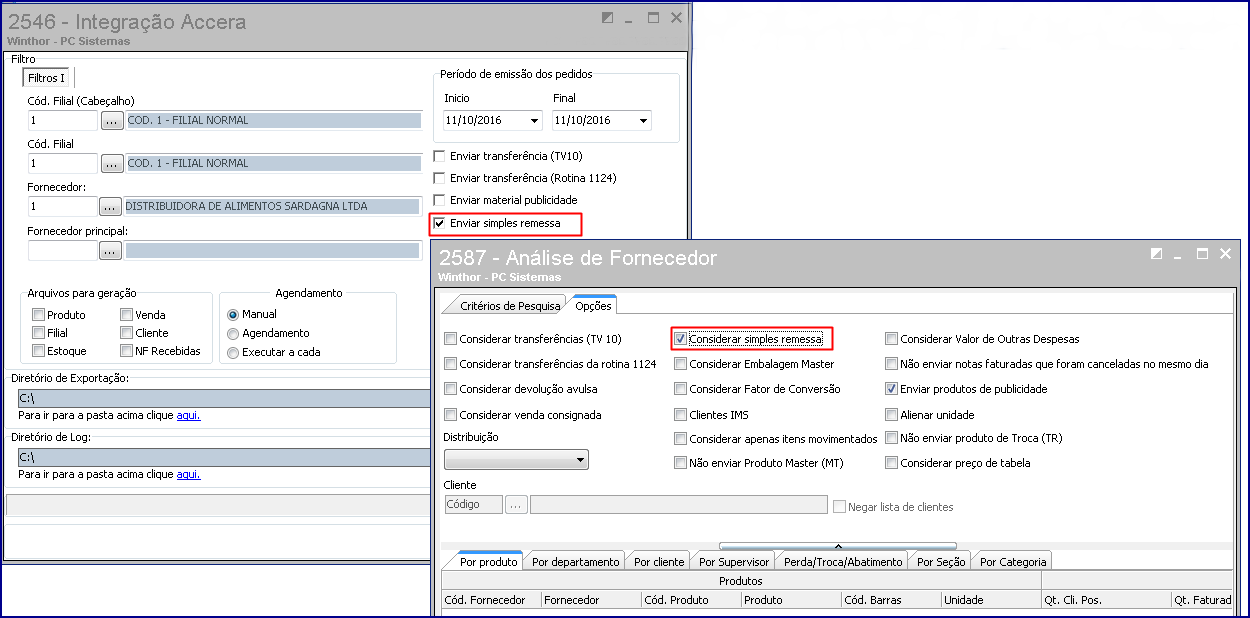Tick Considerar apenas itens movimentados
Viewport: 1250px width, 618px height.
pyautogui.click(x=680, y=438)
